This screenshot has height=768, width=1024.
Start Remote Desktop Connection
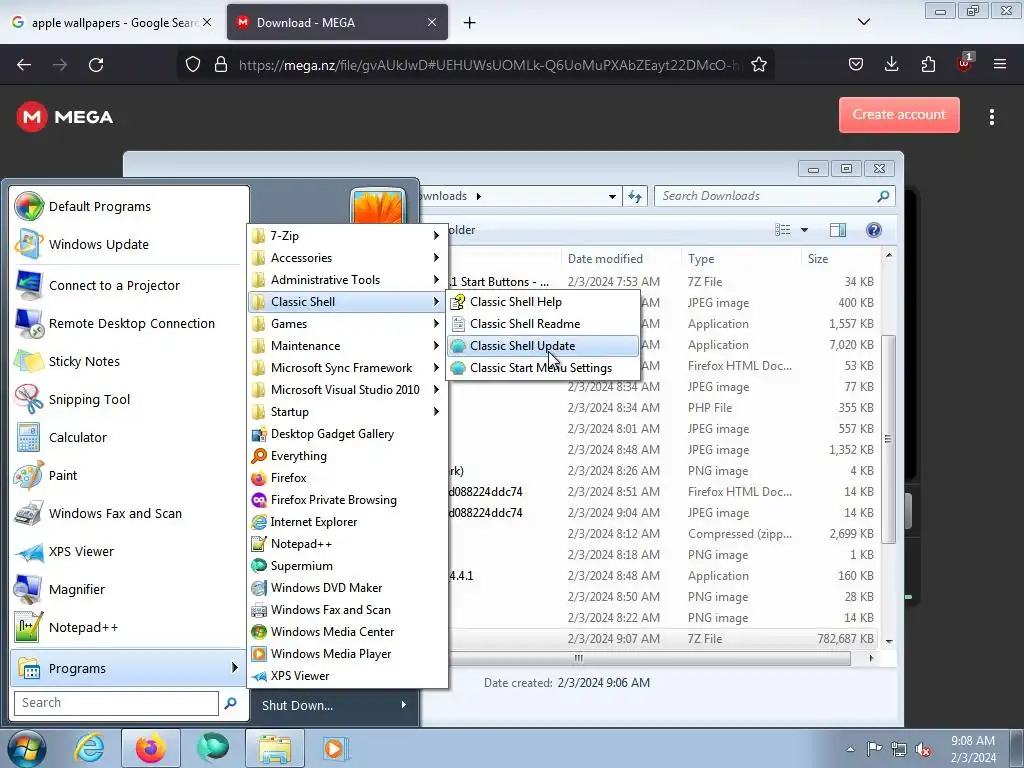(129, 323)
